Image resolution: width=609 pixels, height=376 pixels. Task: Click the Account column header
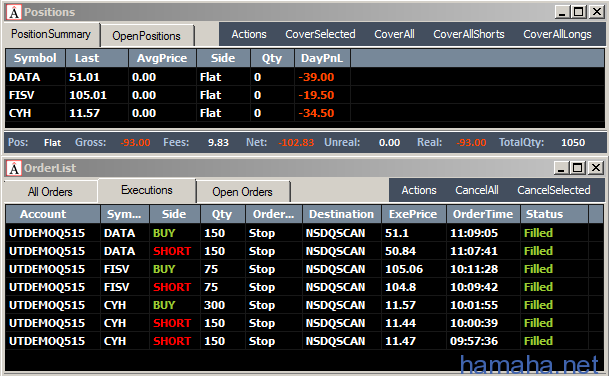pos(53,214)
